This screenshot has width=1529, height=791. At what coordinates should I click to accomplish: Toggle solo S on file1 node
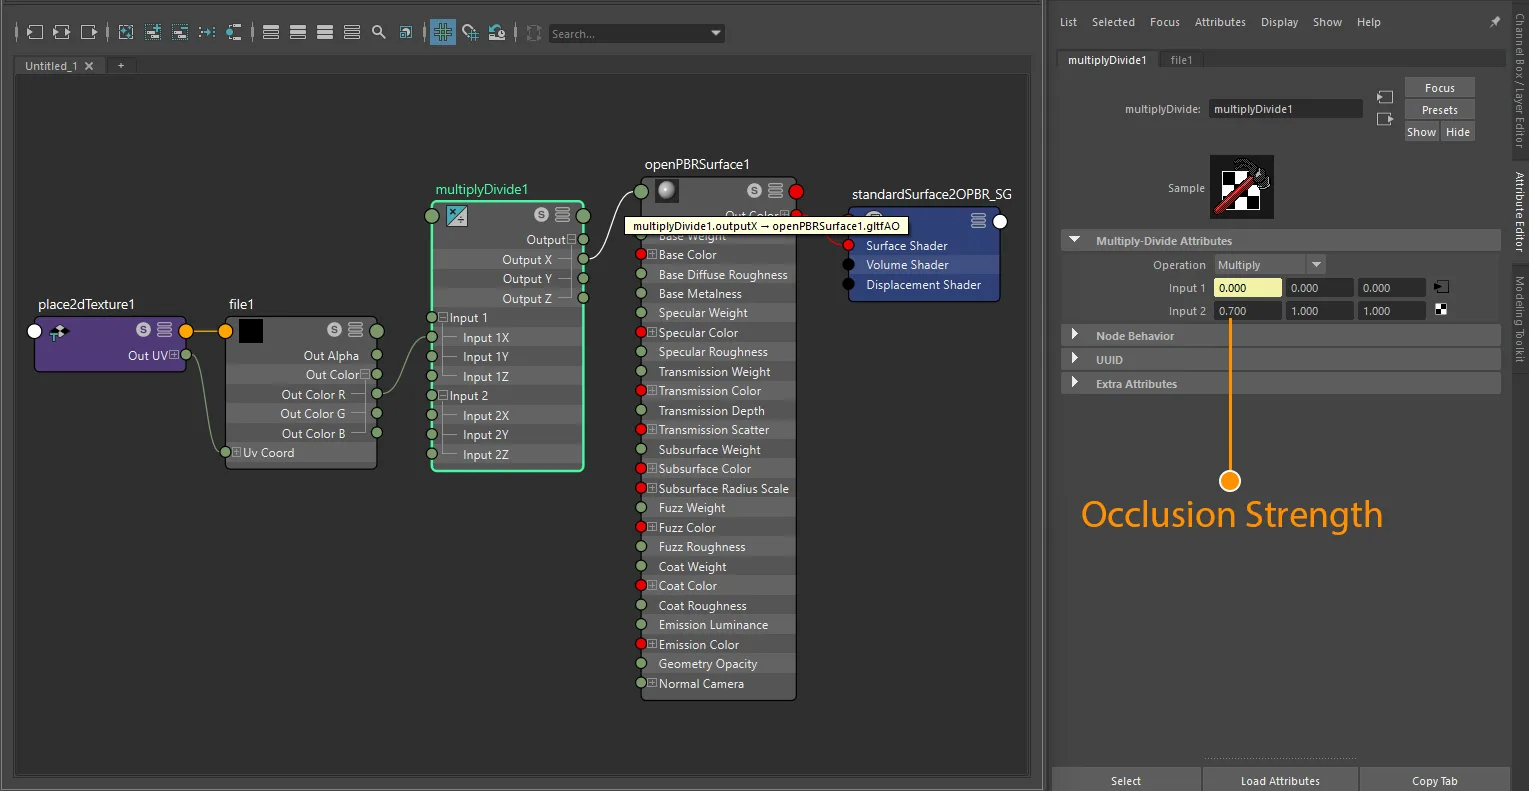tap(334, 330)
